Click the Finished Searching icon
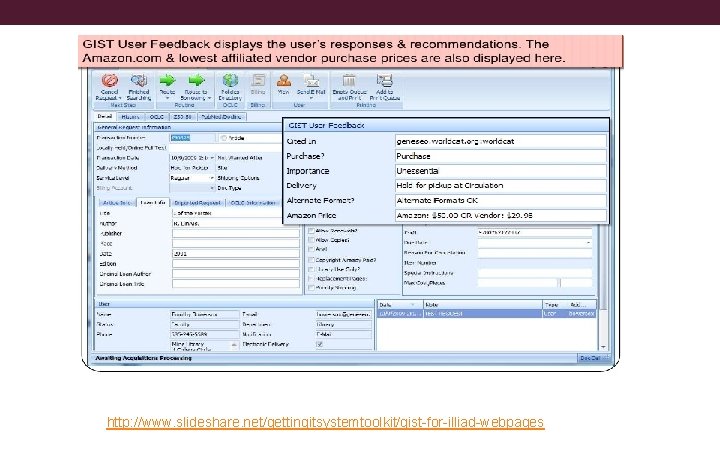Screen dimensions: 720x450 click(x=139, y=81)
